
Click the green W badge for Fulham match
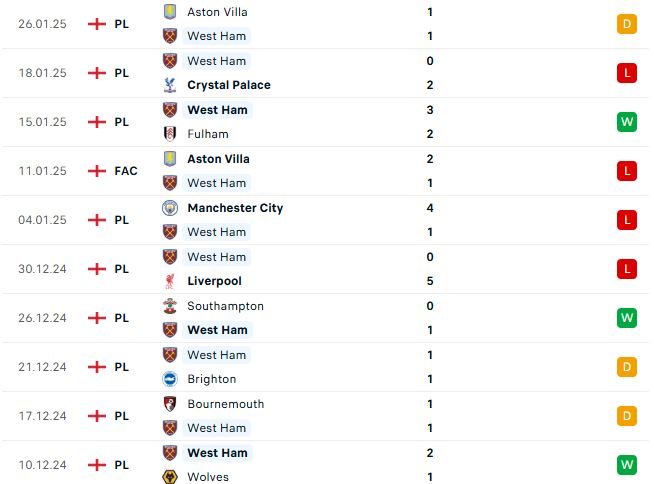click(x=627, y=122)
